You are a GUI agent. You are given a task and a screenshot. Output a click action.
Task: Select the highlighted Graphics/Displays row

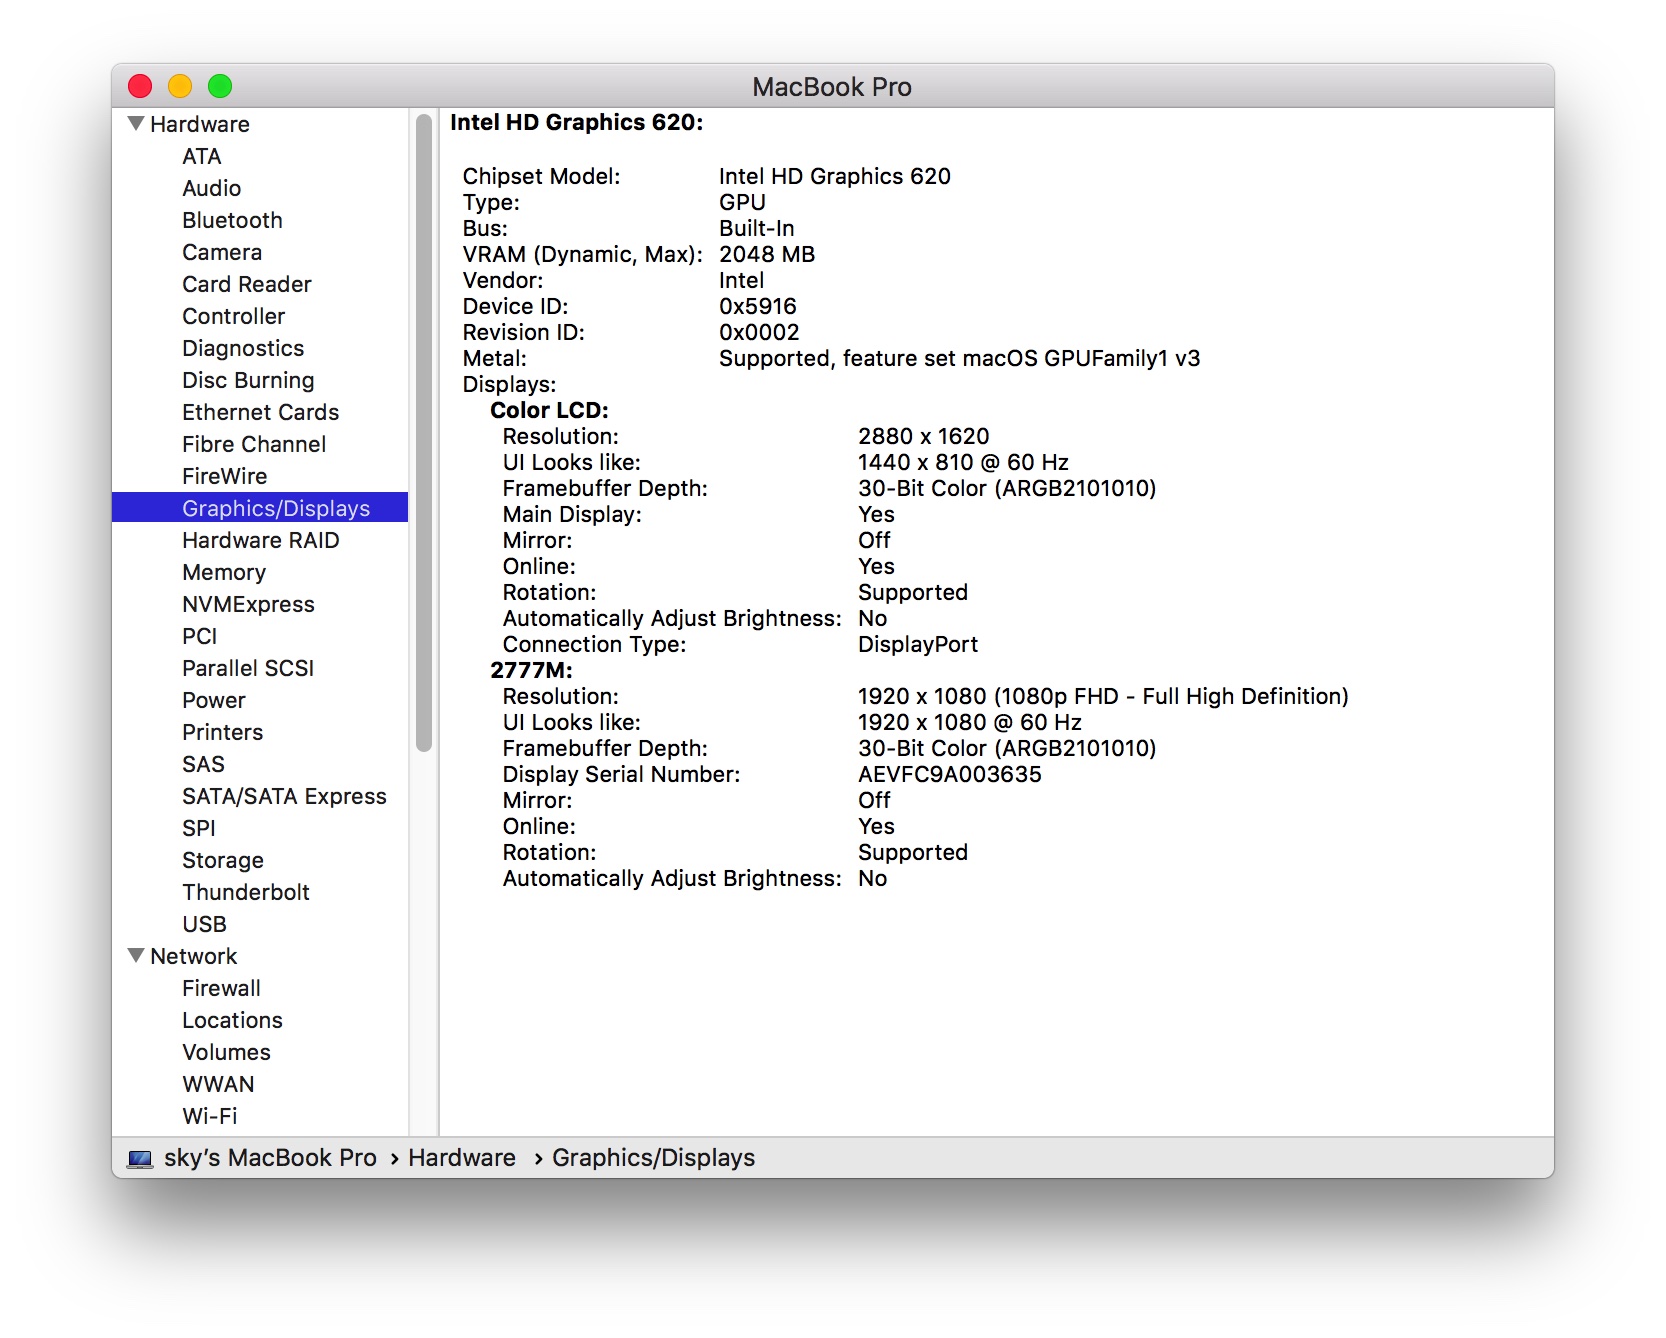click(x=260, y=508)
